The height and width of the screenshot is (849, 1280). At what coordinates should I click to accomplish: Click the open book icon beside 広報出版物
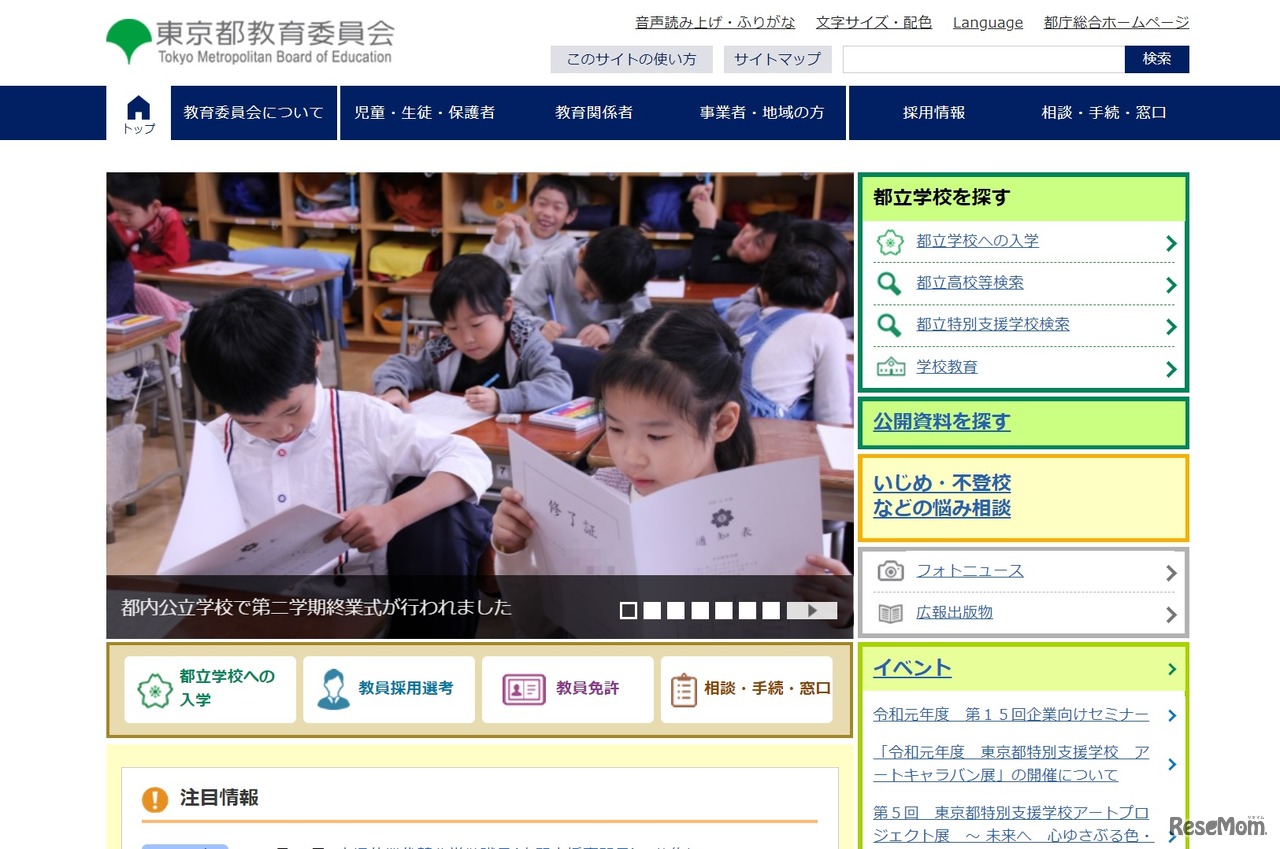tap(890, 613)
